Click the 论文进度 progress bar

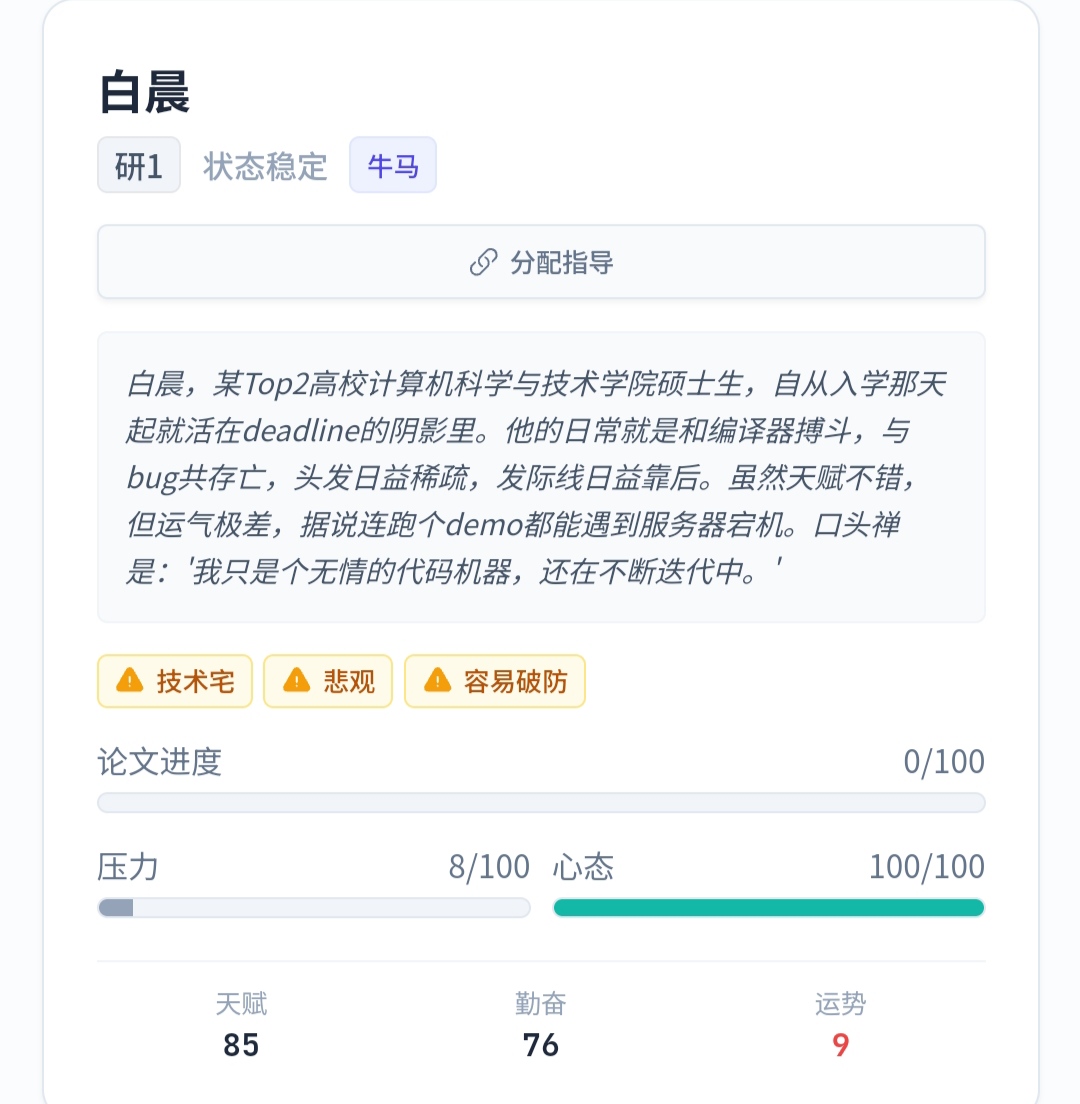click(x=541, y=803)
